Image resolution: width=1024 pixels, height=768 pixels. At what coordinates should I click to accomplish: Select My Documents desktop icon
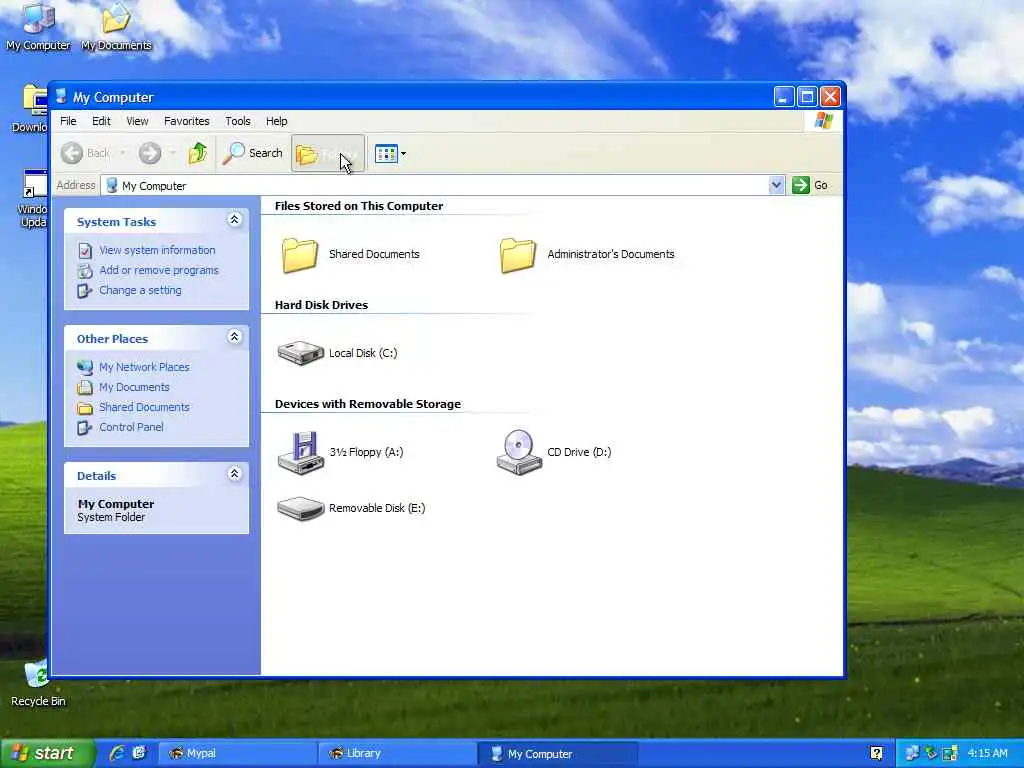pyautogui.click(x=116, y=26)
